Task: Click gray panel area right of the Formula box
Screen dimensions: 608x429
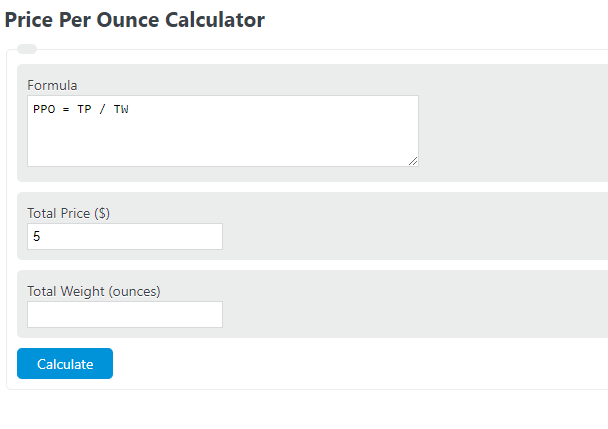Action: click(512, 123)
